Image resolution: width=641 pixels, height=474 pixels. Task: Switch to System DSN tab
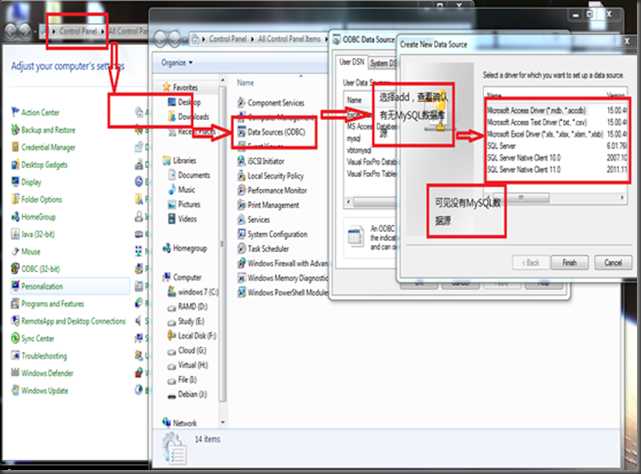(x=382, y=63)
